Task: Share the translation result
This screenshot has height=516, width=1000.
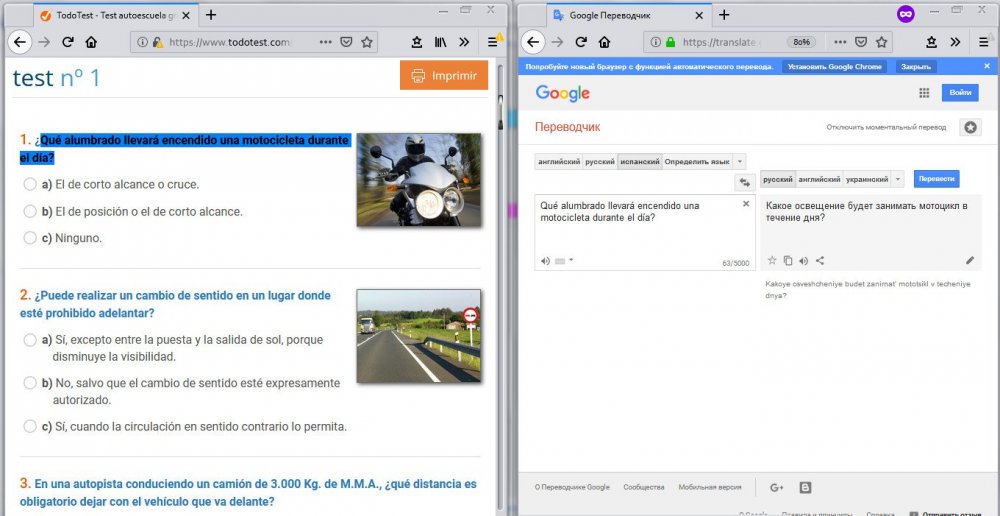Action: pos(820,261)
